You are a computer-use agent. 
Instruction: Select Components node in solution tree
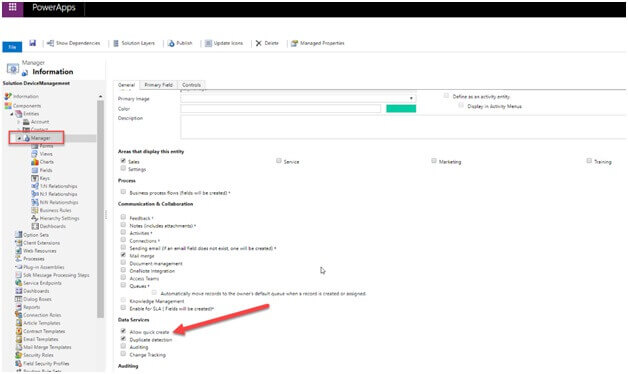(x=27, y=106)
